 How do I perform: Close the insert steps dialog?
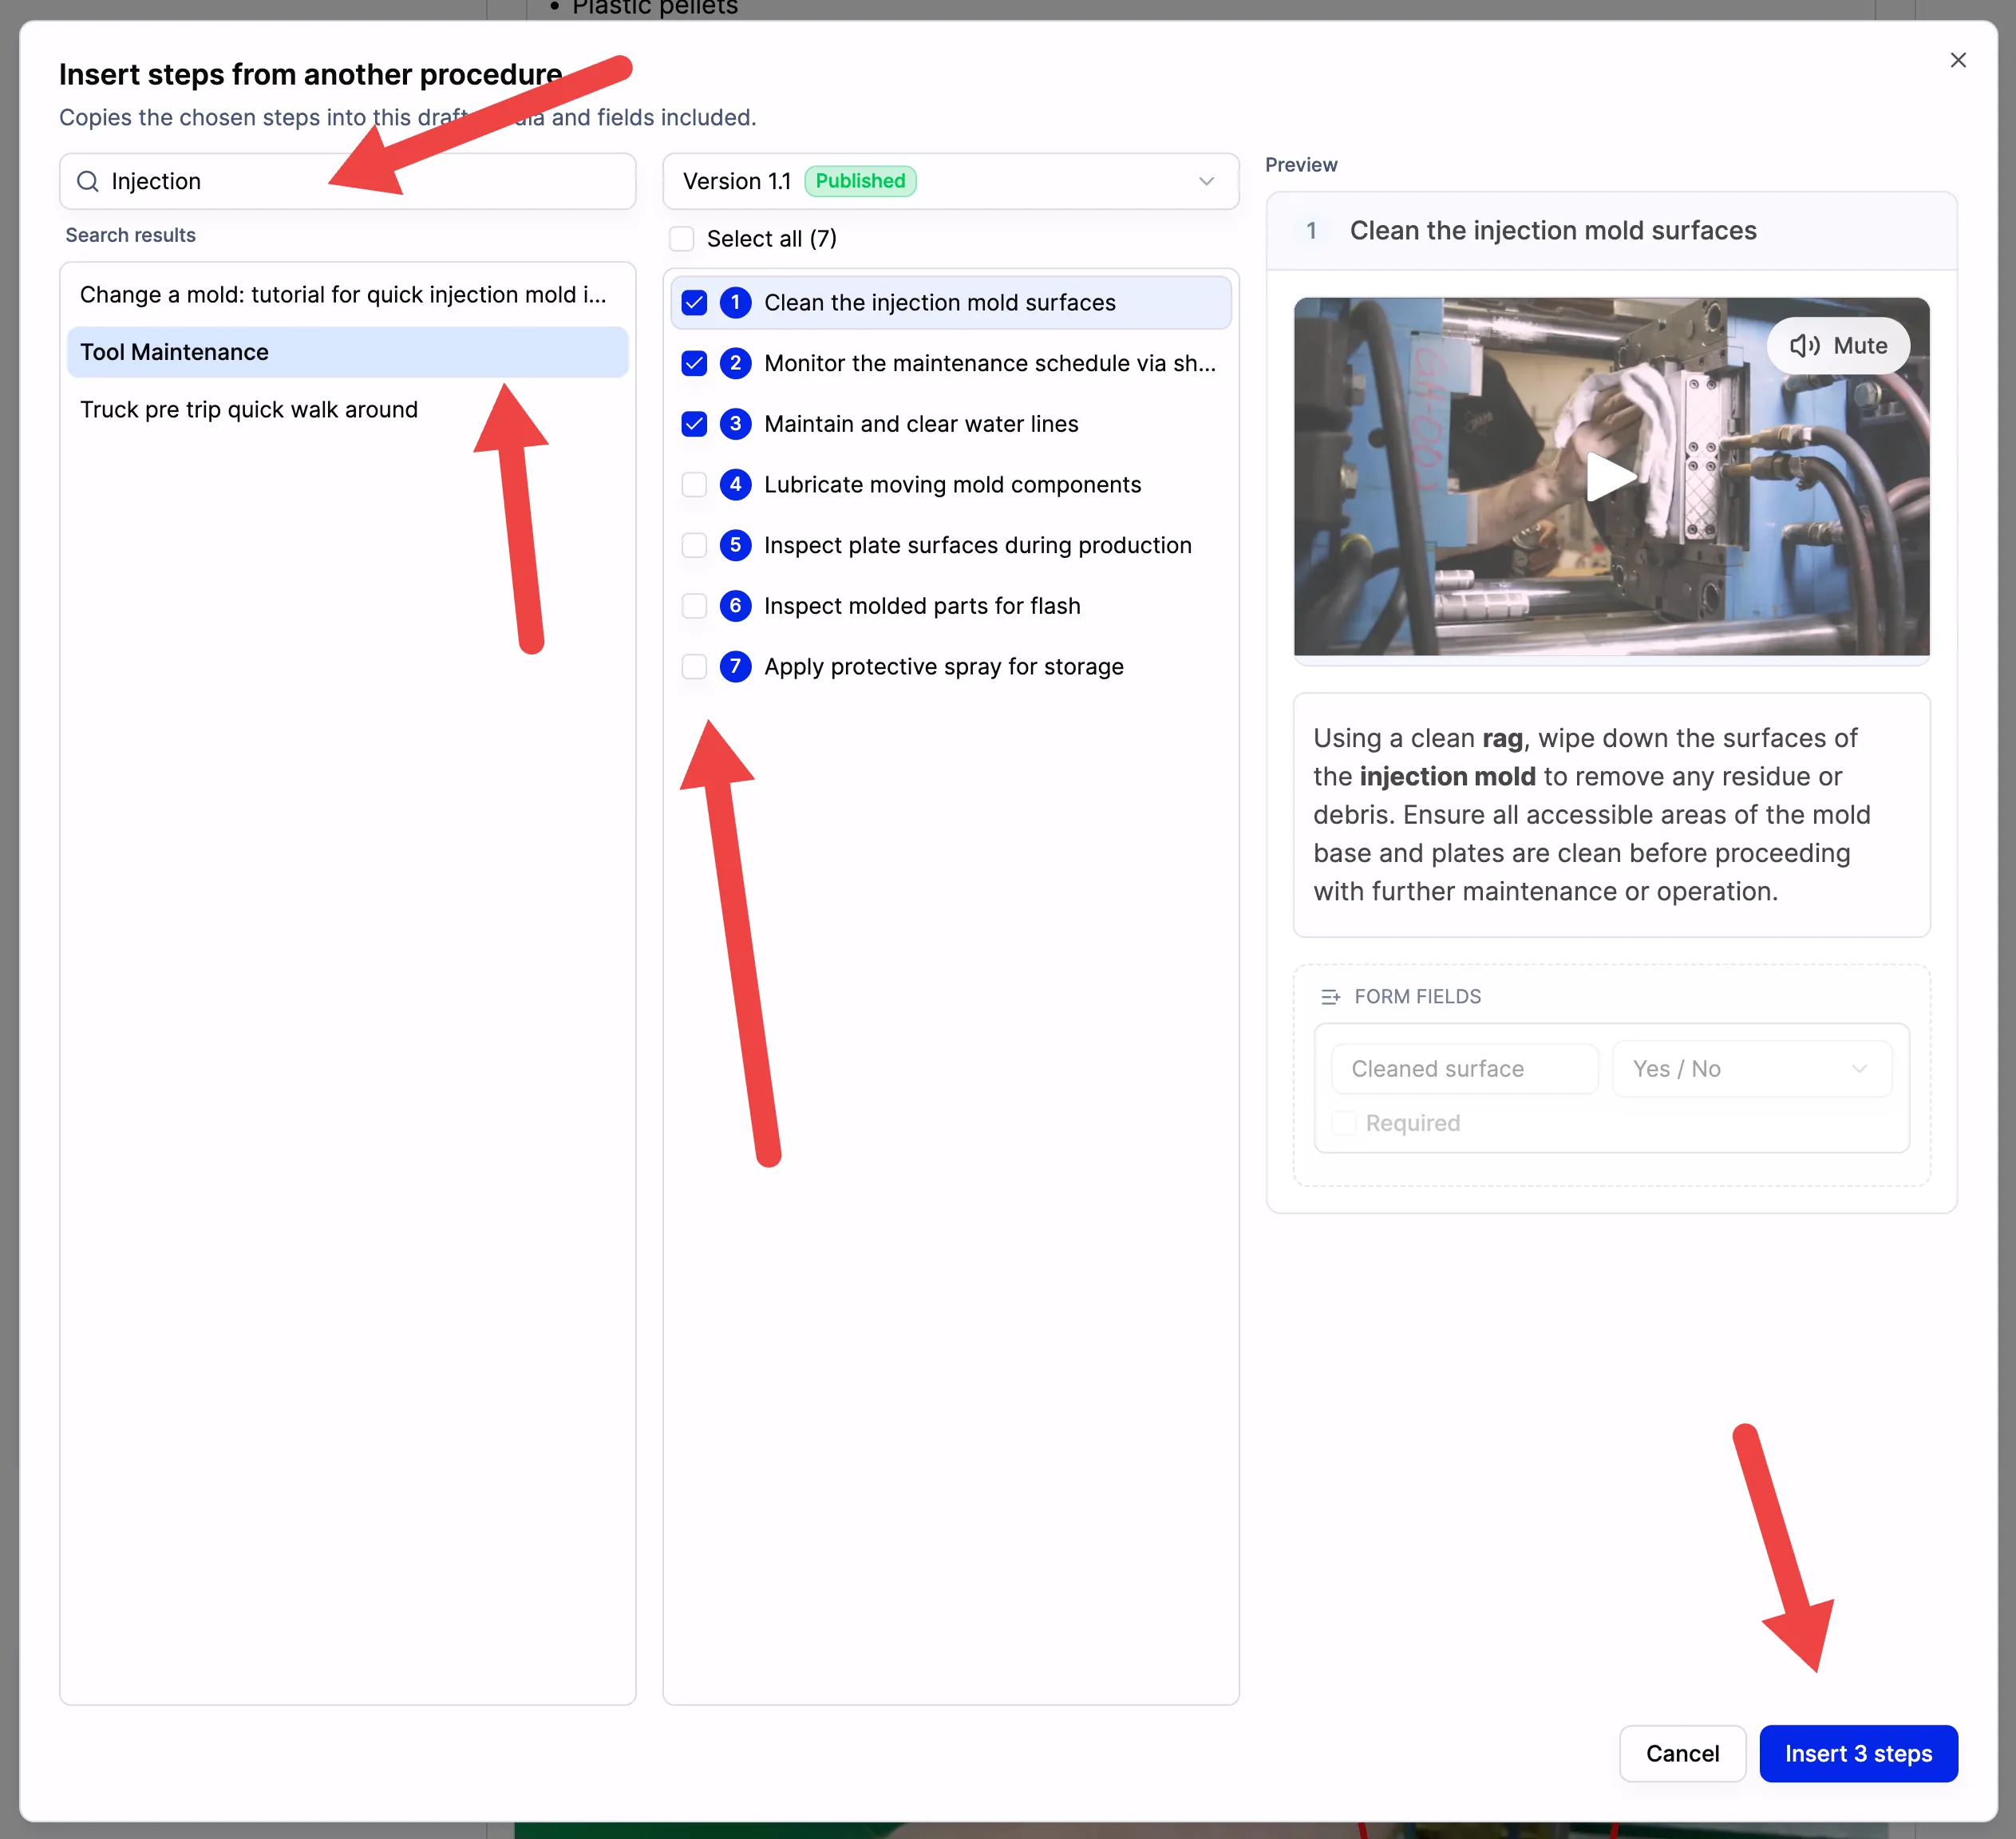pyautogui.click(x=1957, y=60)
